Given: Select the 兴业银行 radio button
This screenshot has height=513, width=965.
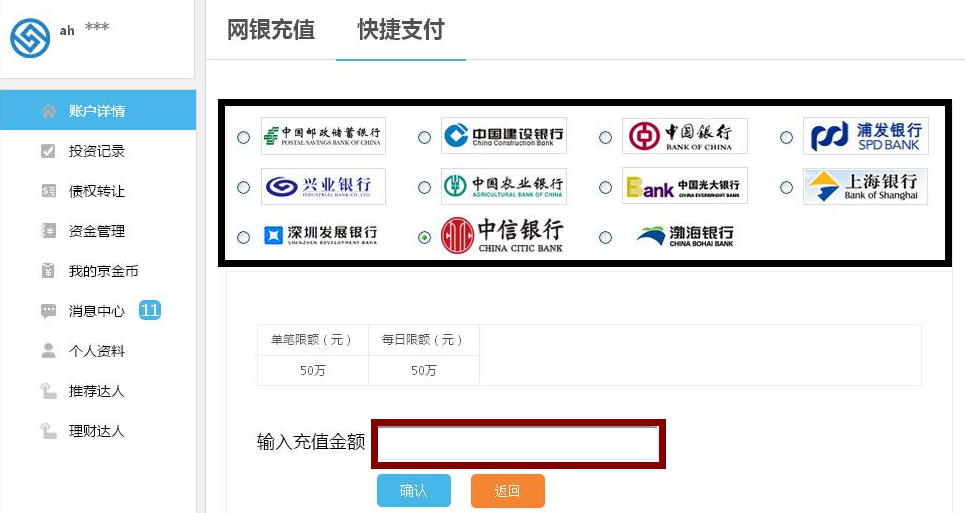Looking at the screenshot, I should (x=244, y=187).
